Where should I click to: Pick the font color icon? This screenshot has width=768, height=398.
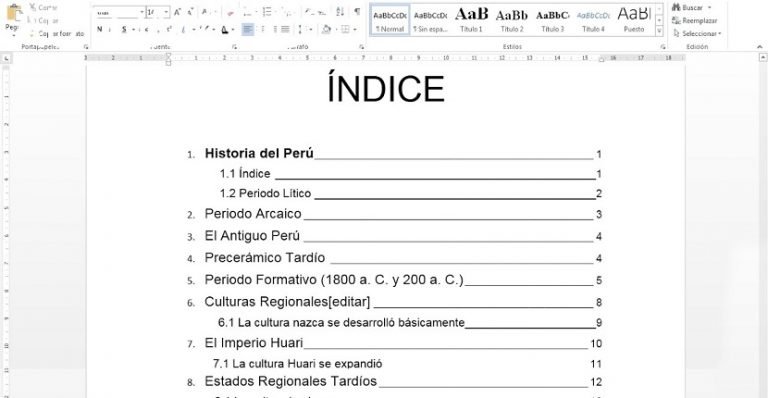225,29
